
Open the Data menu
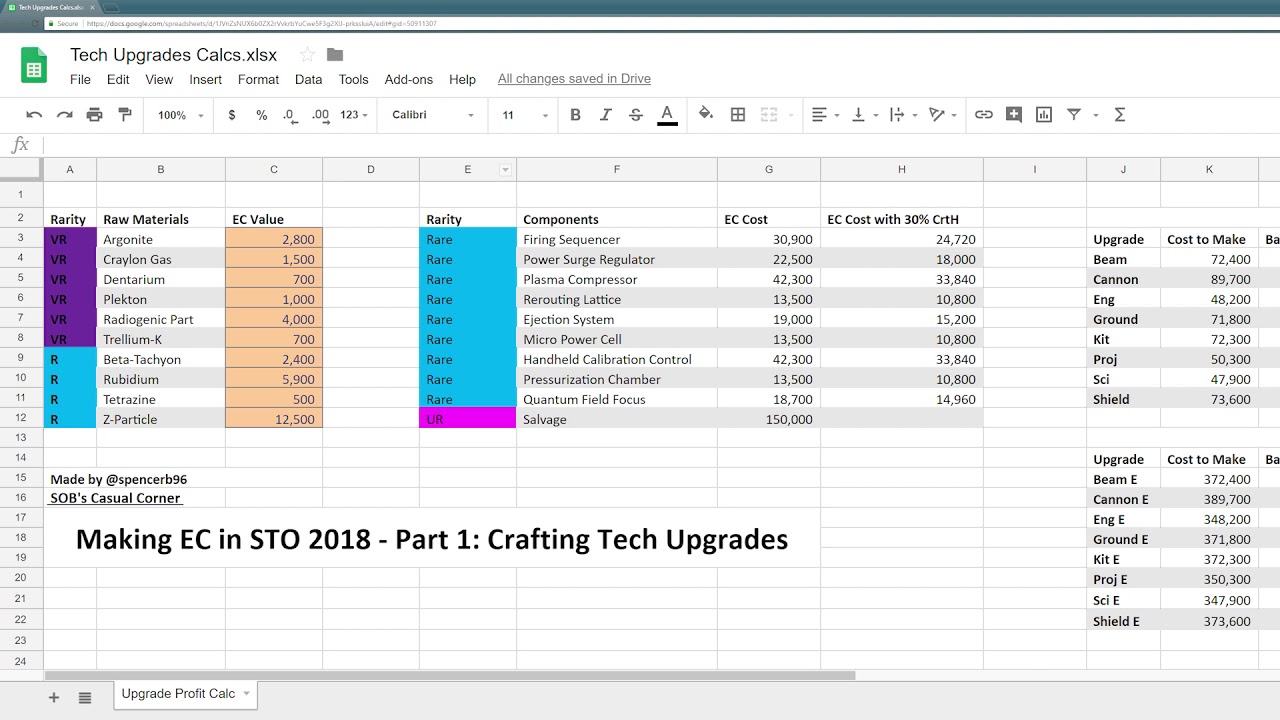[308, 79]
